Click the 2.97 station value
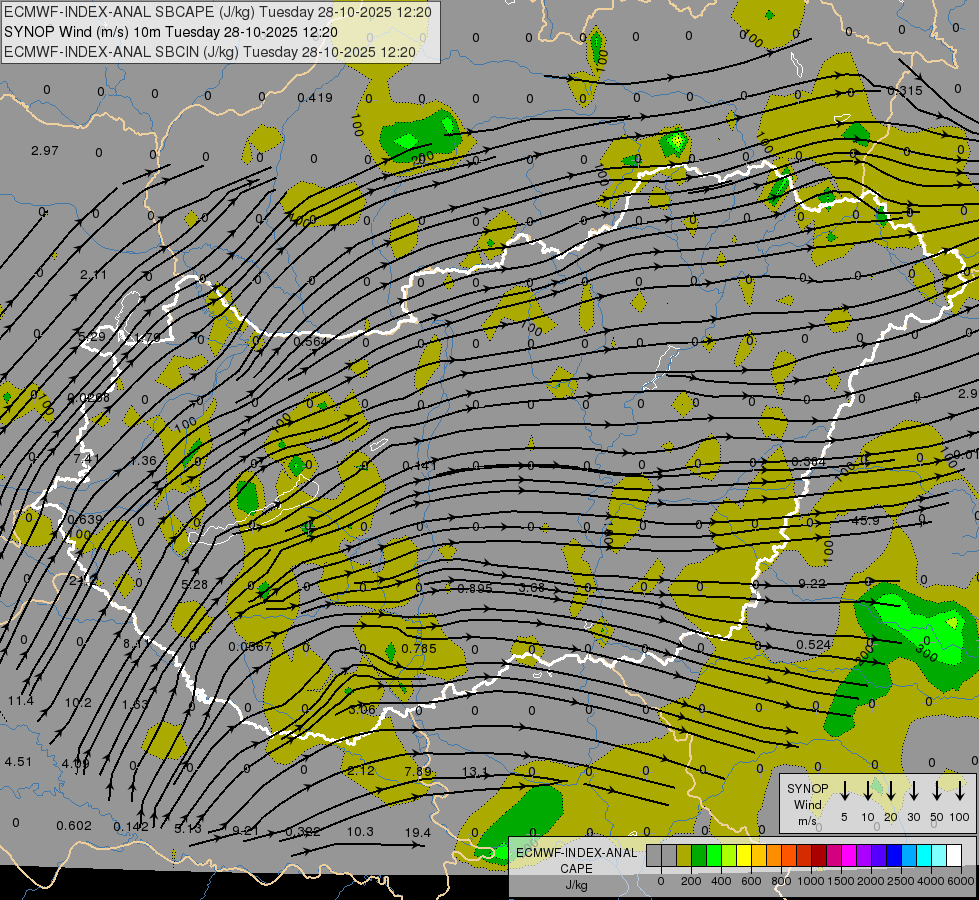Screen dimensions: 979x900 point(44,151)
